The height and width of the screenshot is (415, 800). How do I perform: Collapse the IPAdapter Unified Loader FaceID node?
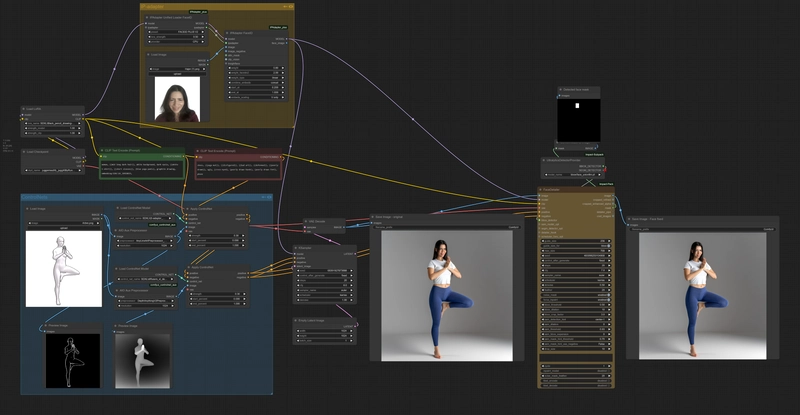[x=147, y=17]
